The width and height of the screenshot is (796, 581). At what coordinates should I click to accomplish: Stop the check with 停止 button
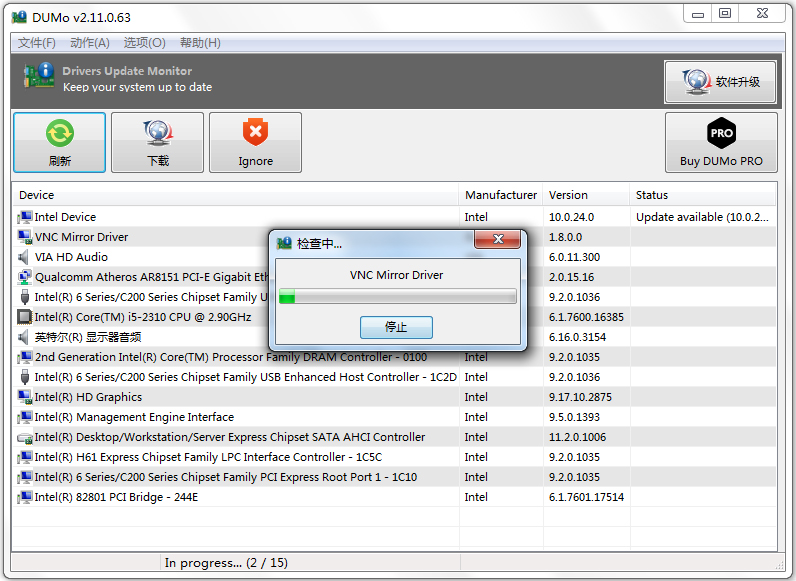(396, 327)
